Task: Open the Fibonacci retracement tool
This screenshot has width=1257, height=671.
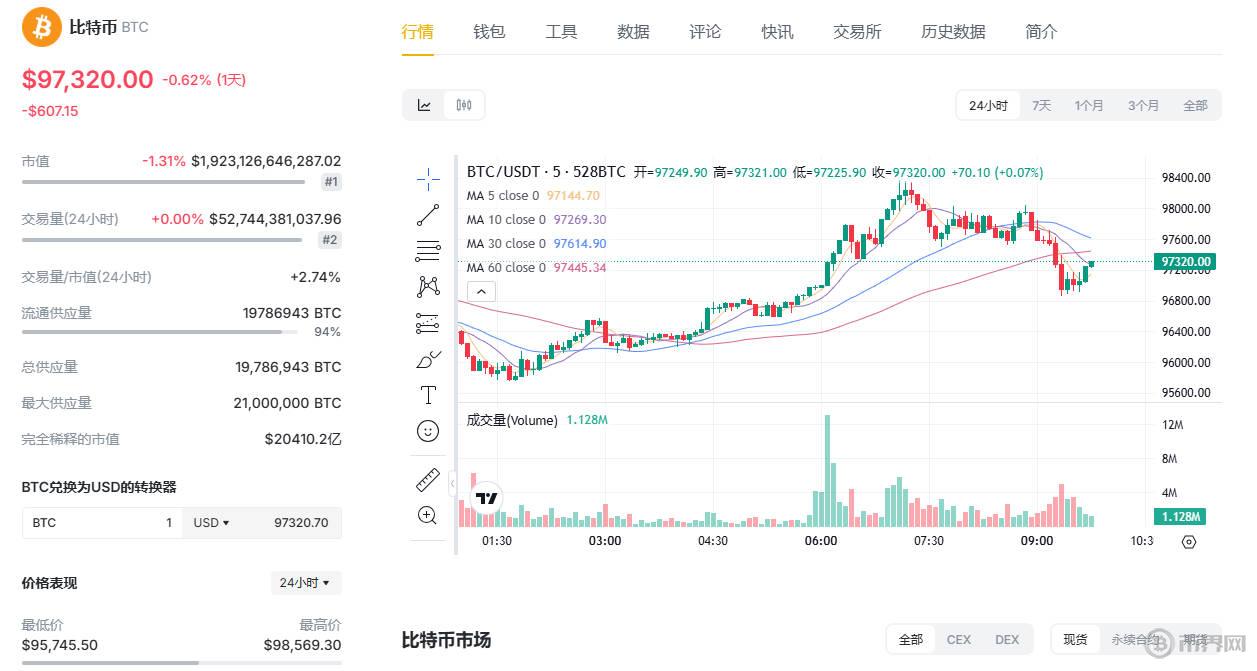Action: [x=428, y=250]
